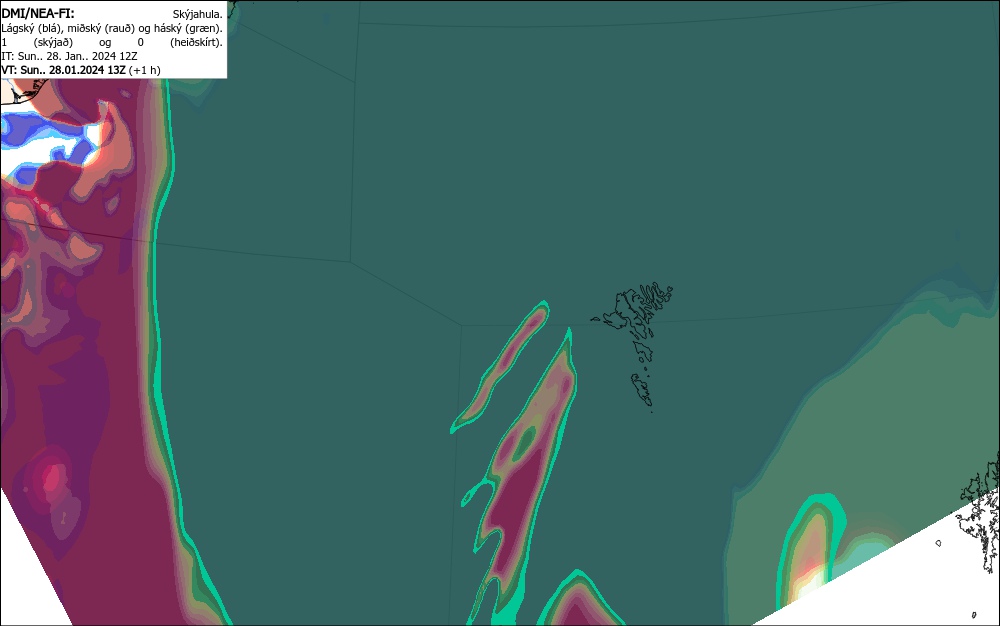Click the "Lágský (blá), miðský (rauð)" legend line
Screen dimensions: 1000x626
[112, 28]
